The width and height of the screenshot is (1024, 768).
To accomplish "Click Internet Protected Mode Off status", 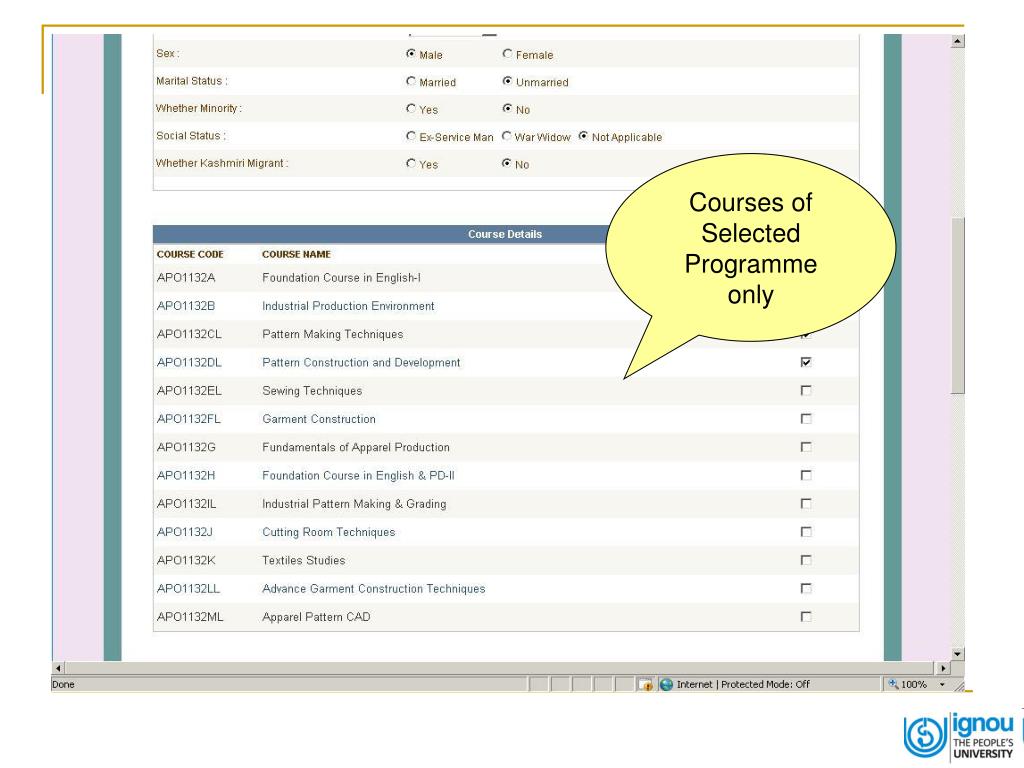I will [x=743, y=684].
